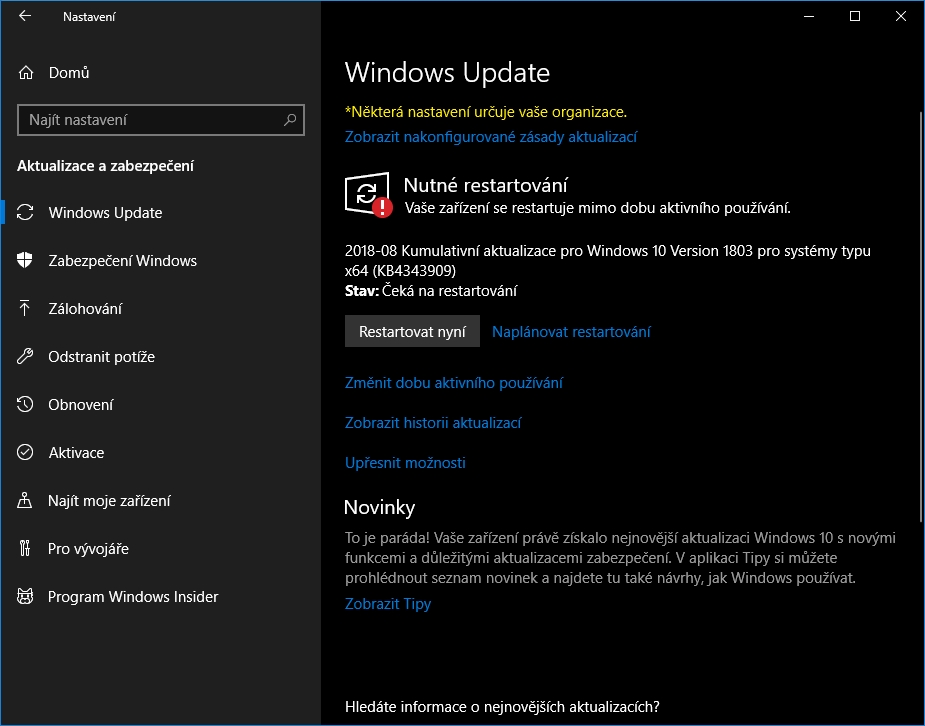This screenshot has width=925, height=726.
Task: Click the Pro vývojáře tools icon
Action: click(25, 548)
